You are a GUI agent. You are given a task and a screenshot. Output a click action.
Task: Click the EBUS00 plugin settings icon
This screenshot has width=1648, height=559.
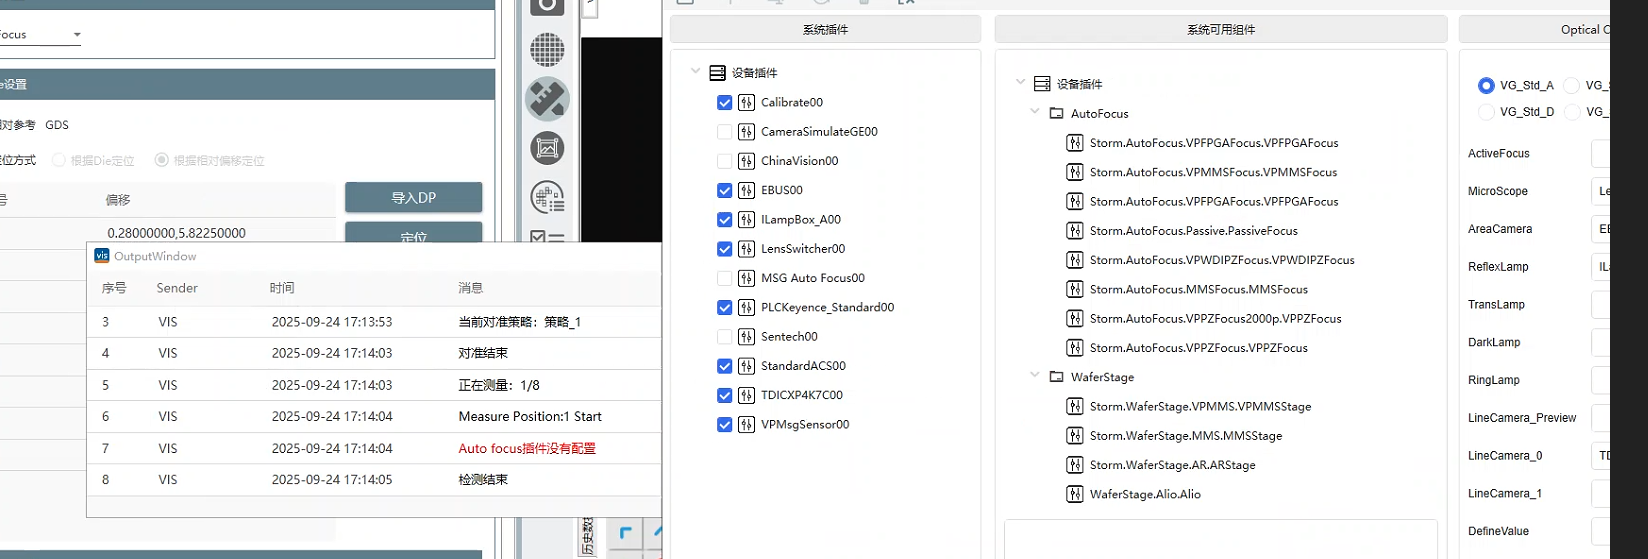click(746, 190)
